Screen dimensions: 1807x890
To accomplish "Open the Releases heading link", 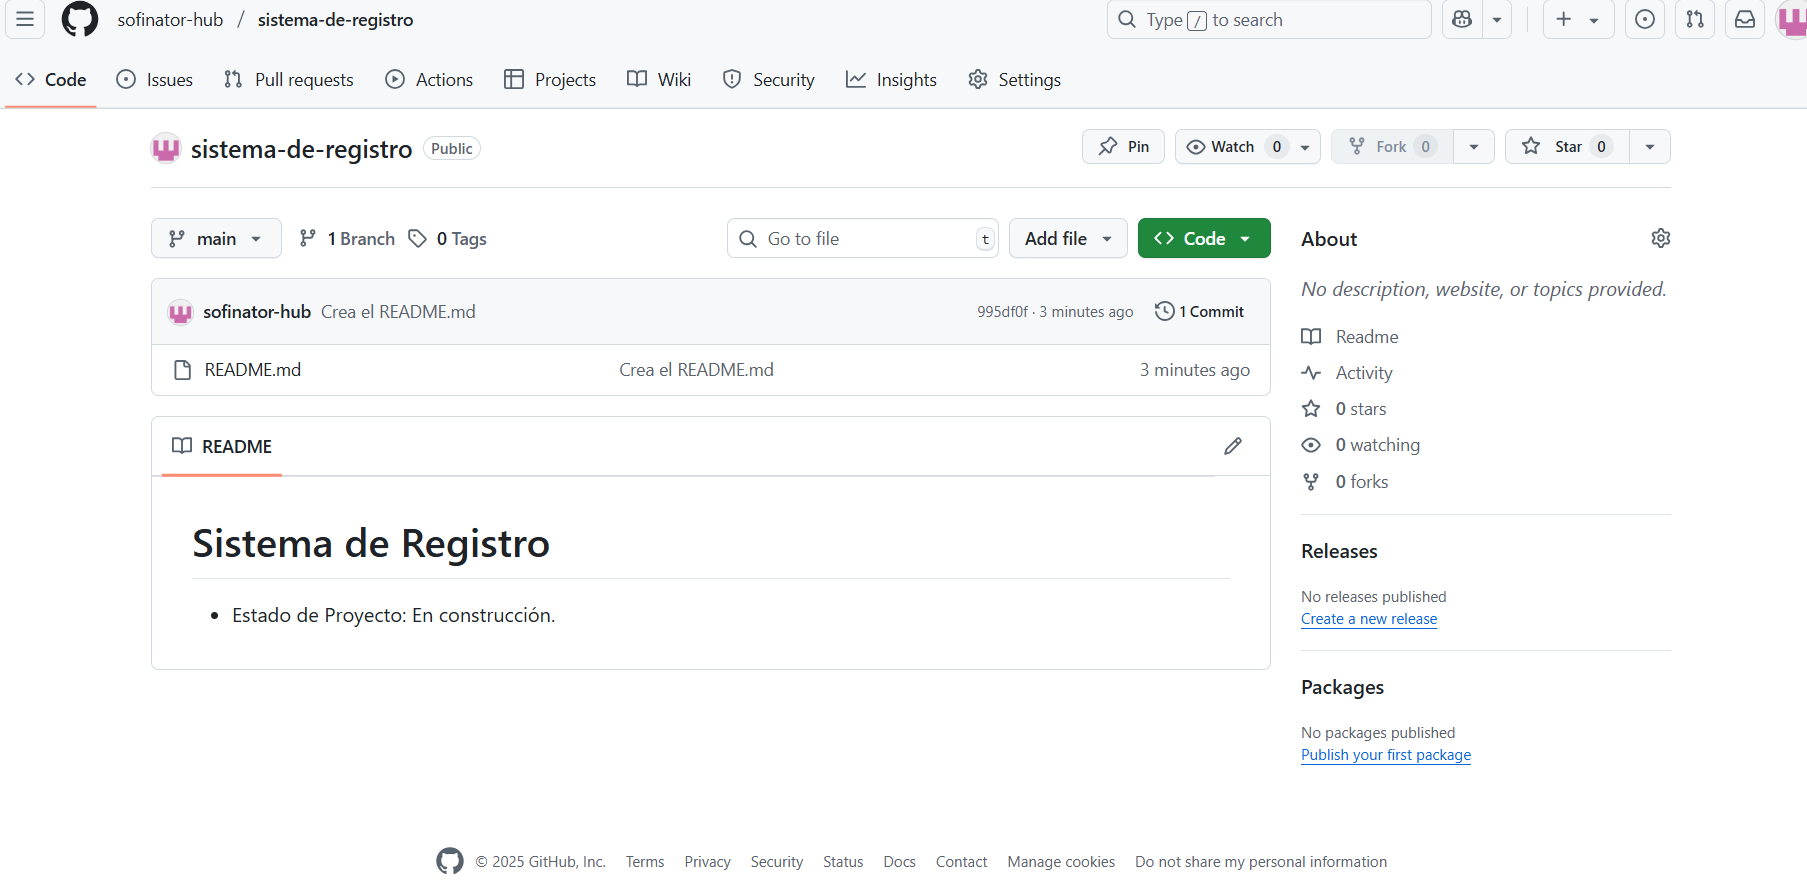I will [1339, 551].
